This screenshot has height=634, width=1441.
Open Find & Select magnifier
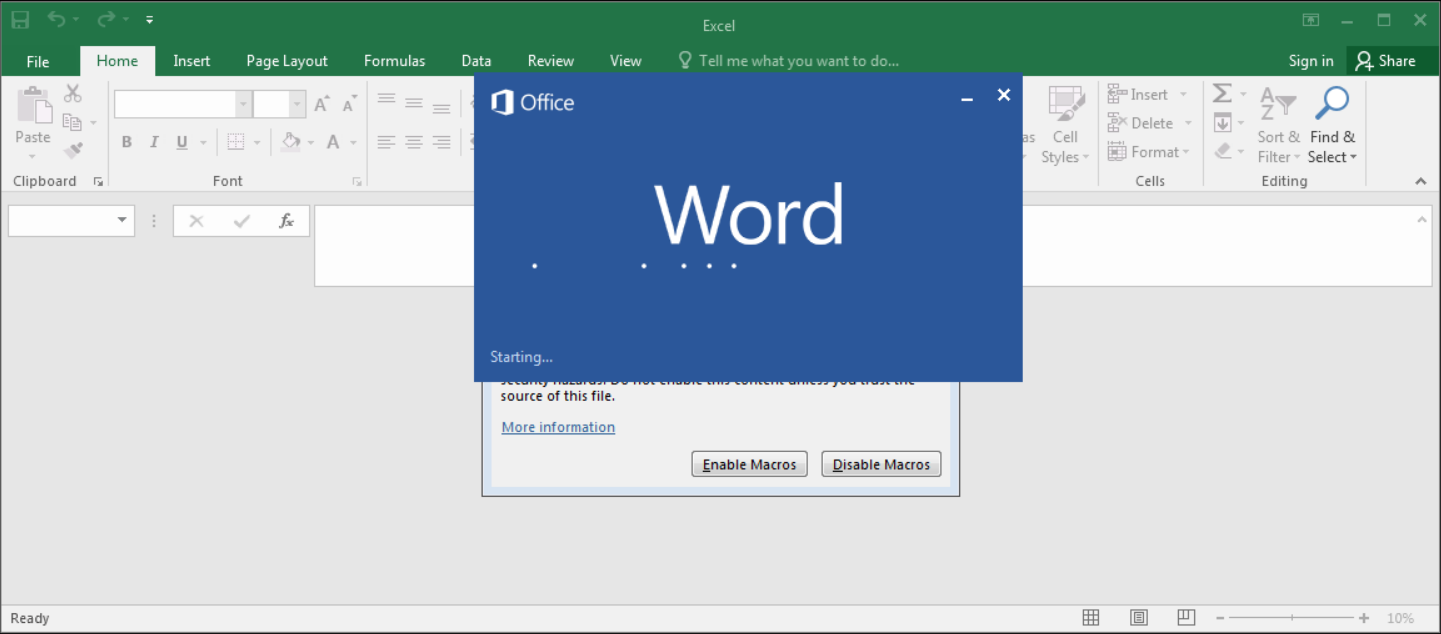1332,103
